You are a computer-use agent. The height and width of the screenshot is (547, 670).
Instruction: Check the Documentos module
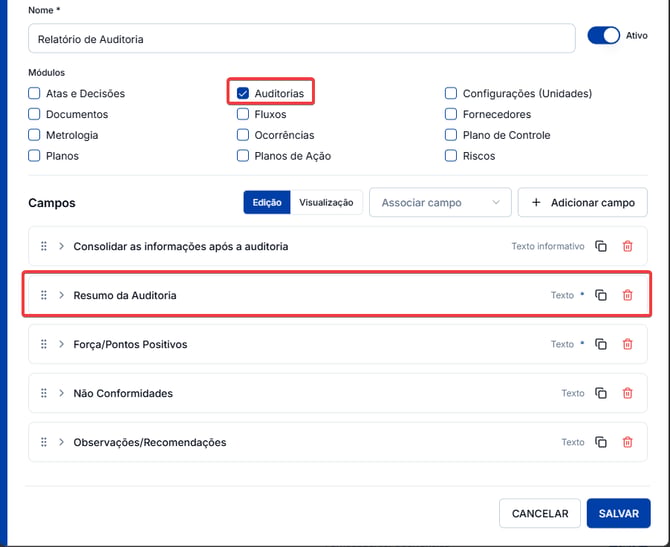point(34,114)
